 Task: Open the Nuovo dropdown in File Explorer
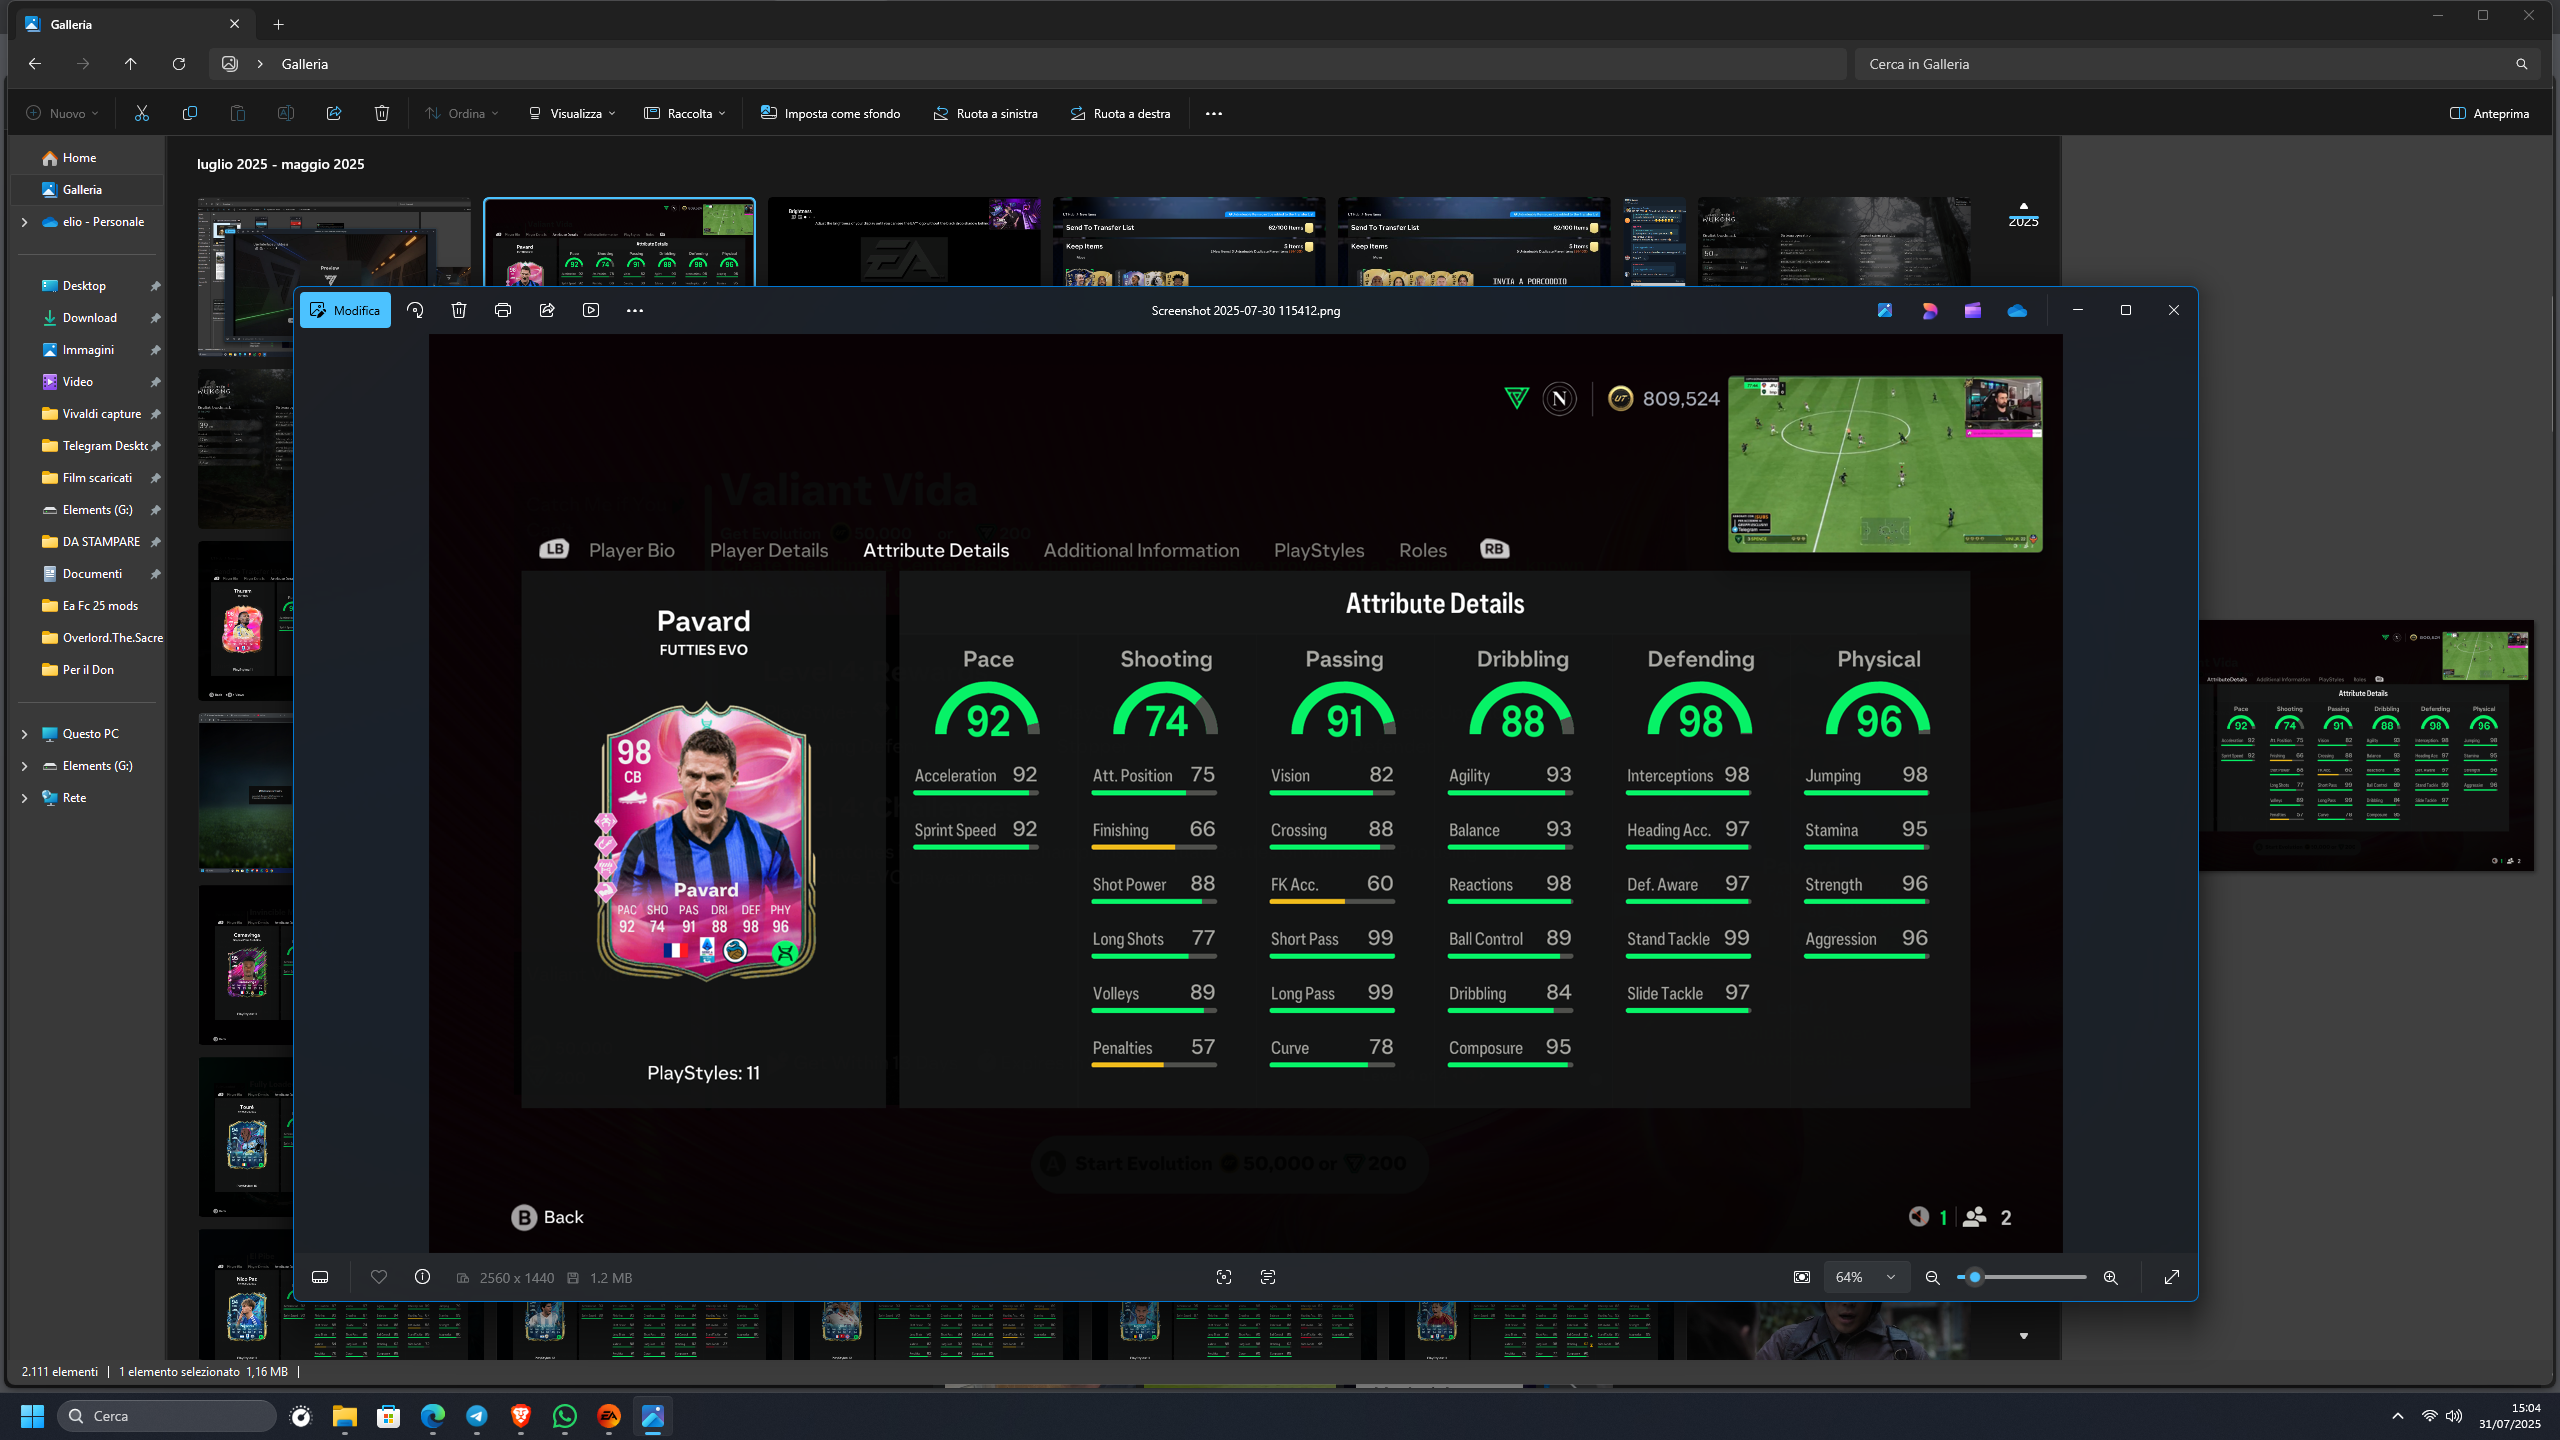(62, 114)
